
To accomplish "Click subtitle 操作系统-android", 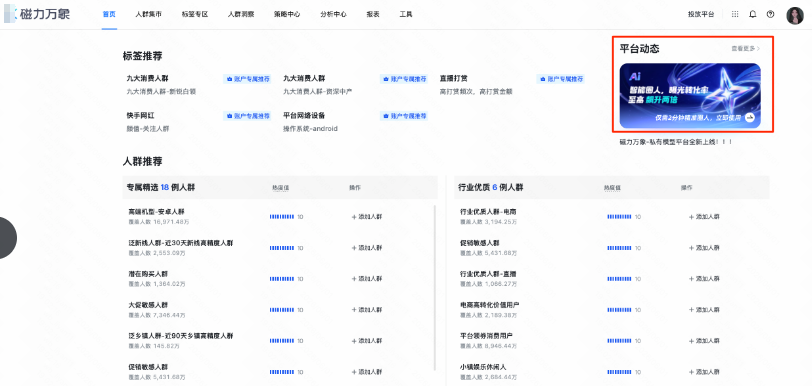I will coord(310,128).
